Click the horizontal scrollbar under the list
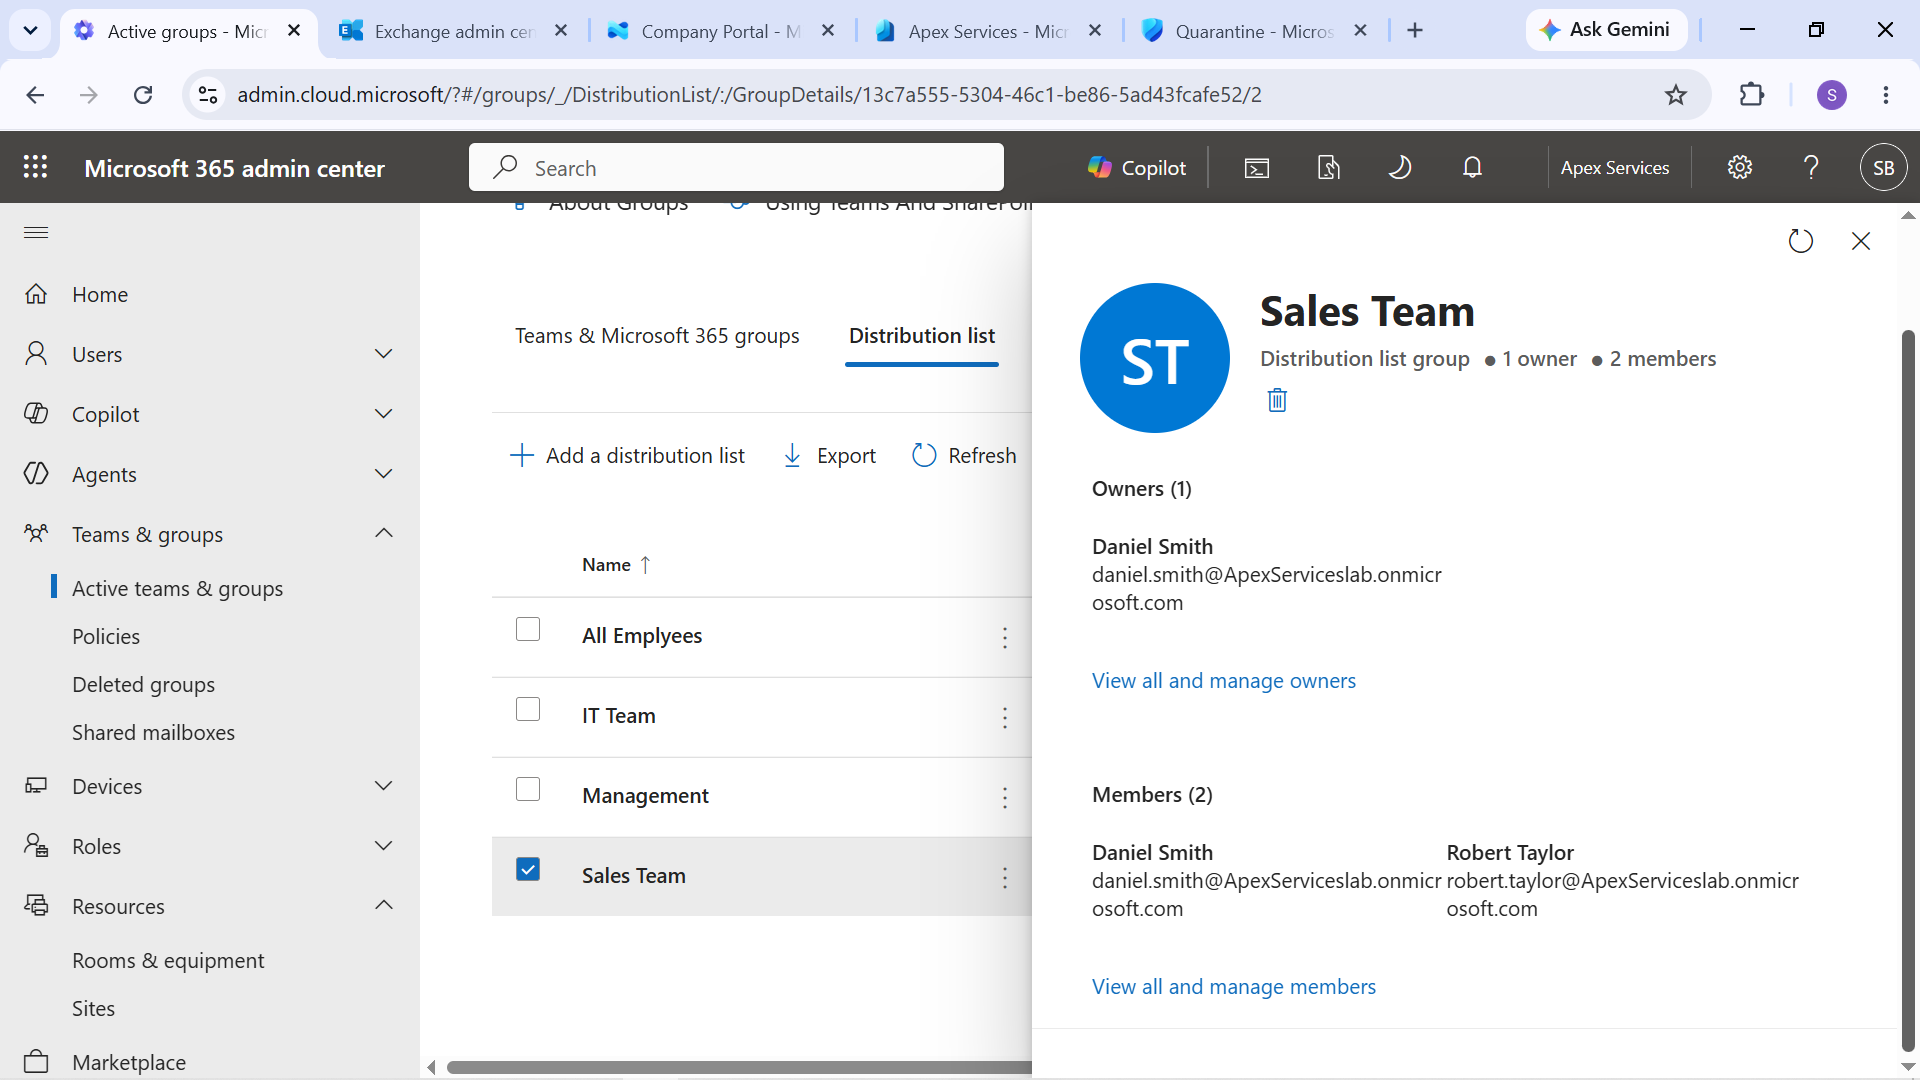Screen dimensions: 1920x1080 pyautogui.click(x=738, y=1067)
